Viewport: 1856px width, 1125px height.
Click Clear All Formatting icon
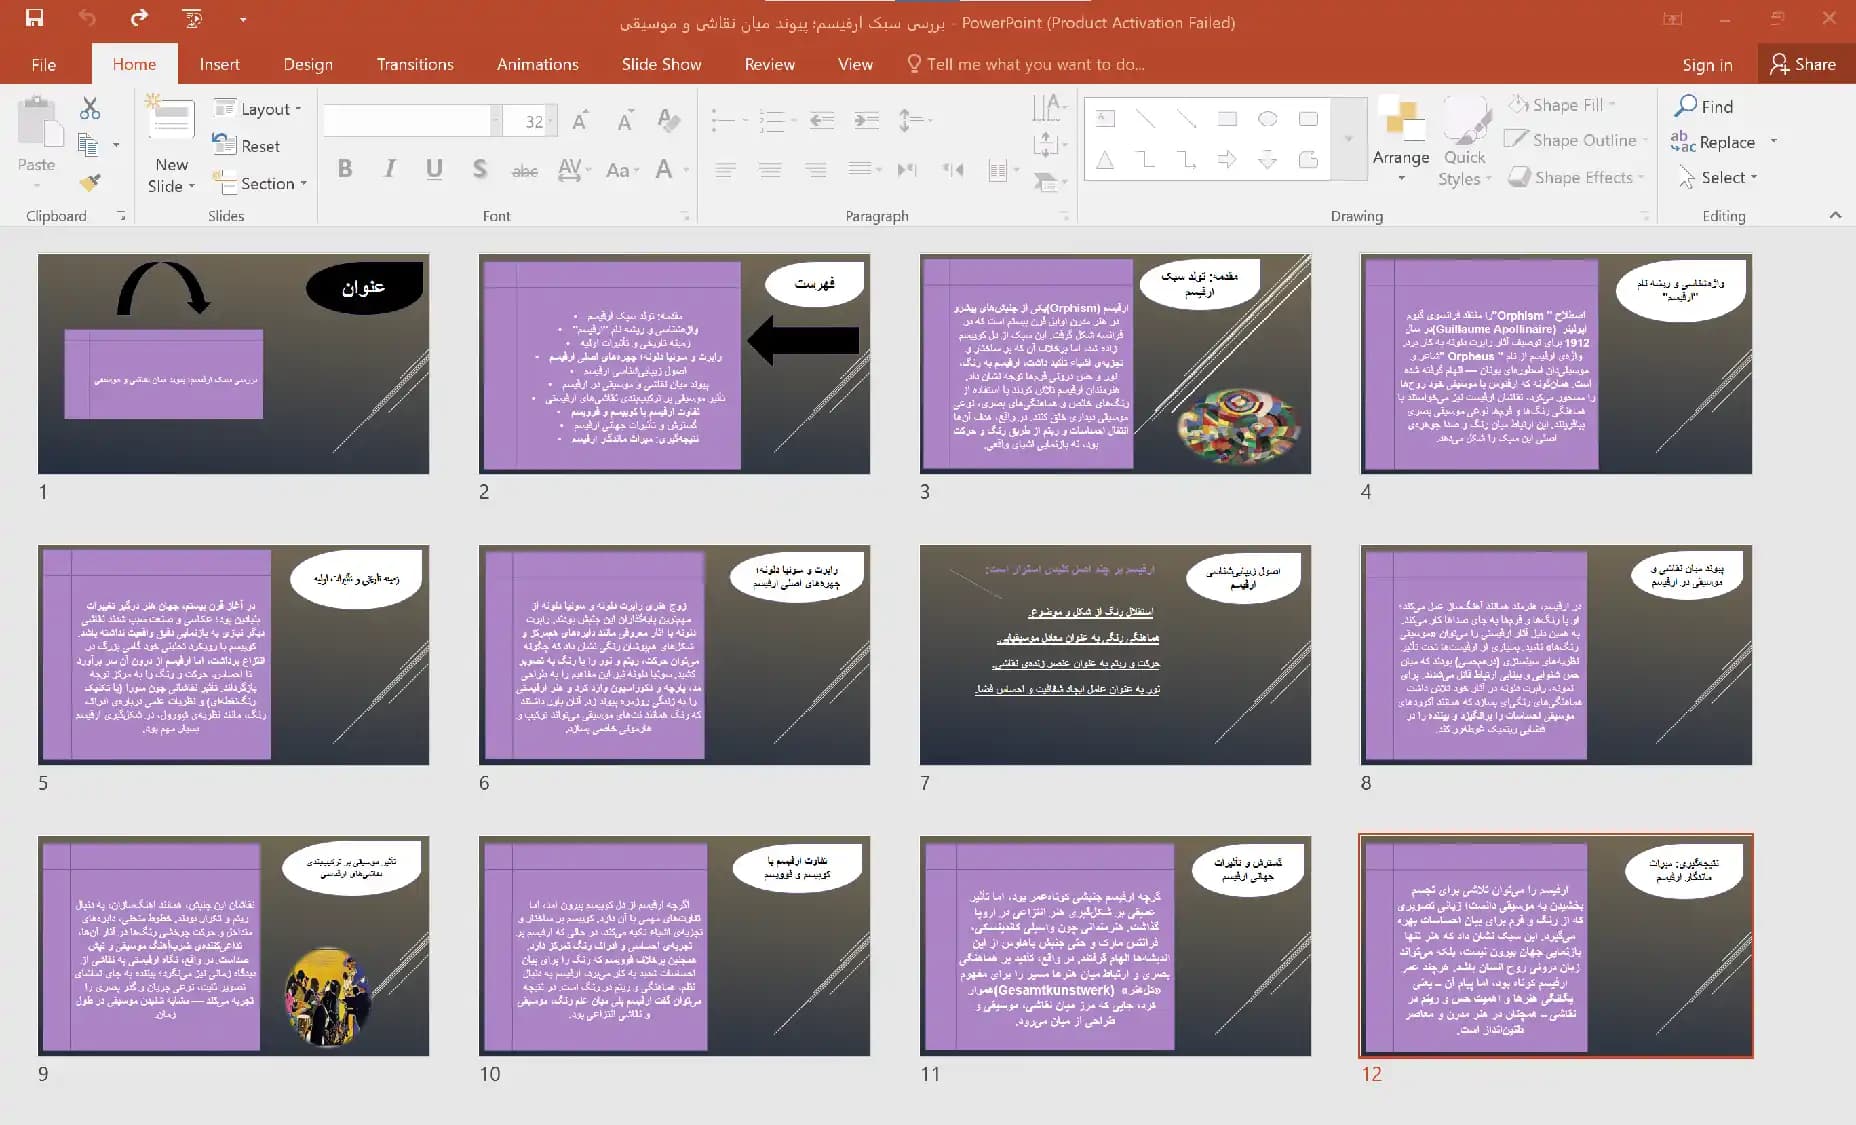click(x=669, y=121)
